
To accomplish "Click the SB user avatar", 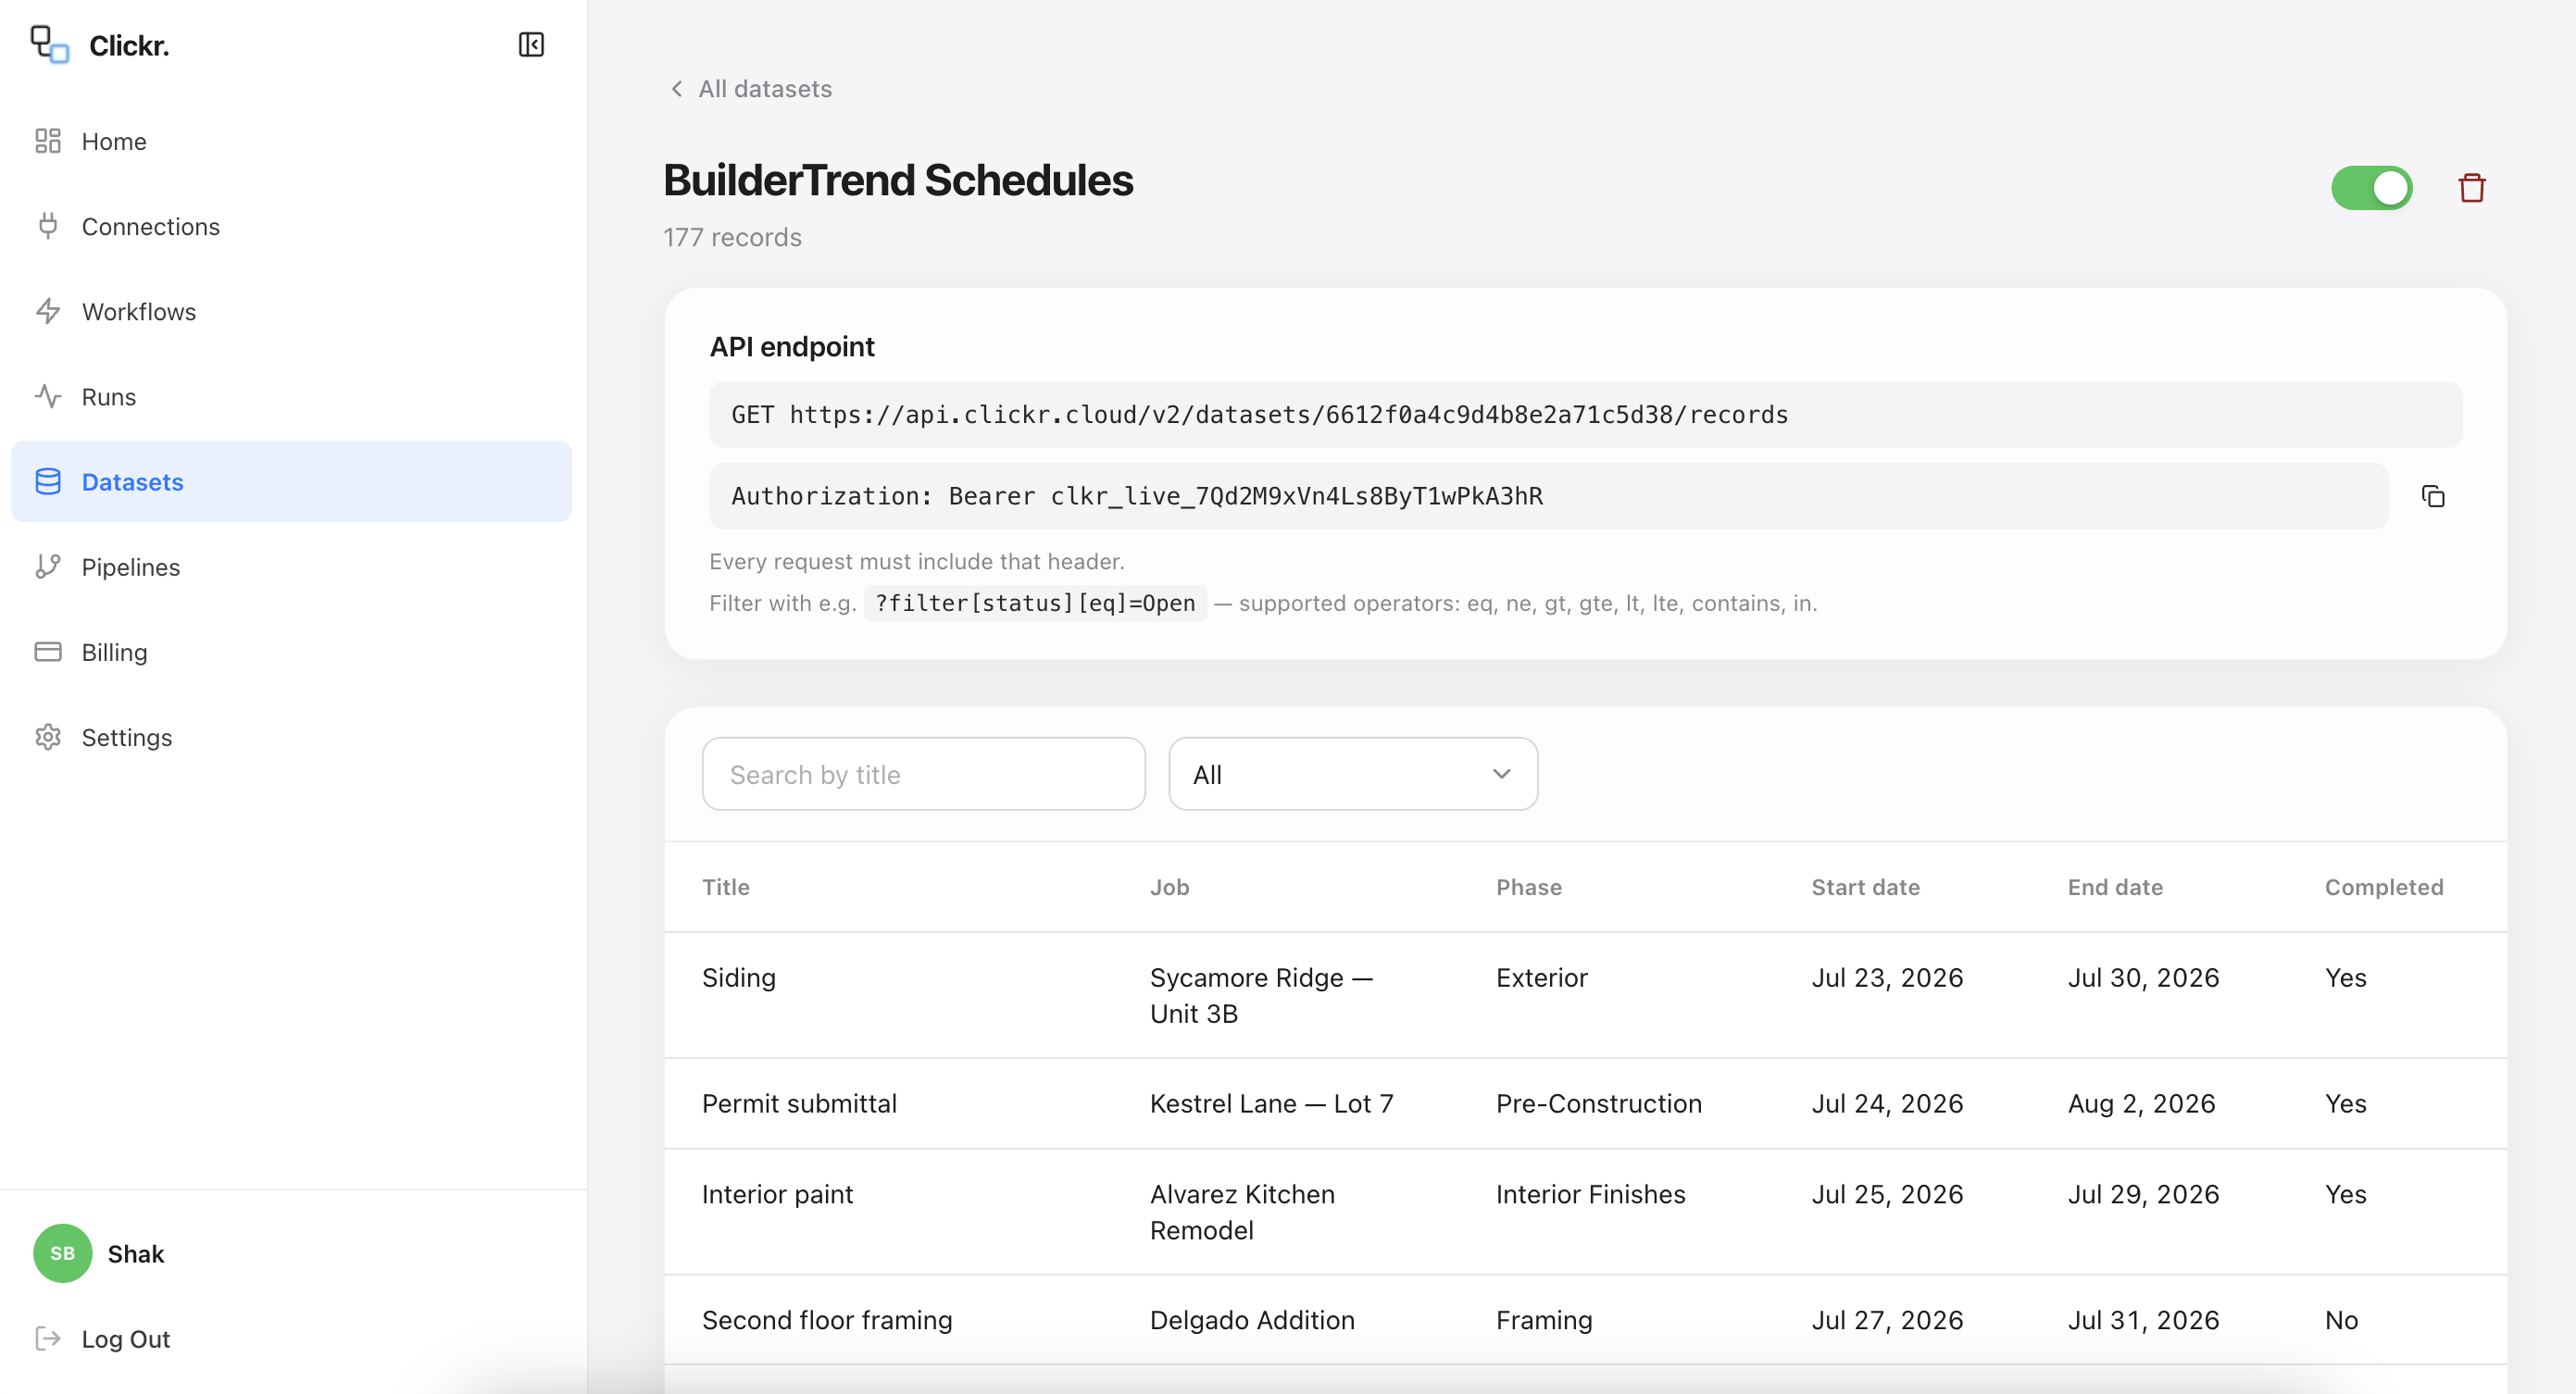I will tap(63, 1253).
